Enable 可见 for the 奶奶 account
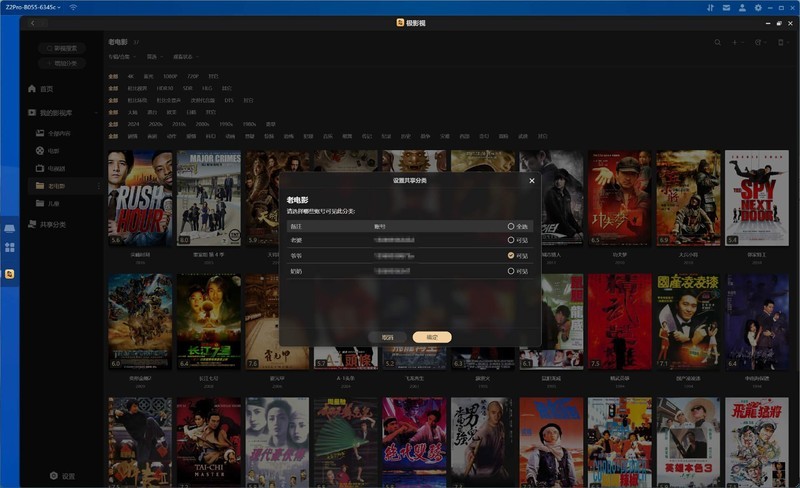 pyautogui.click(x=511, y=271)
